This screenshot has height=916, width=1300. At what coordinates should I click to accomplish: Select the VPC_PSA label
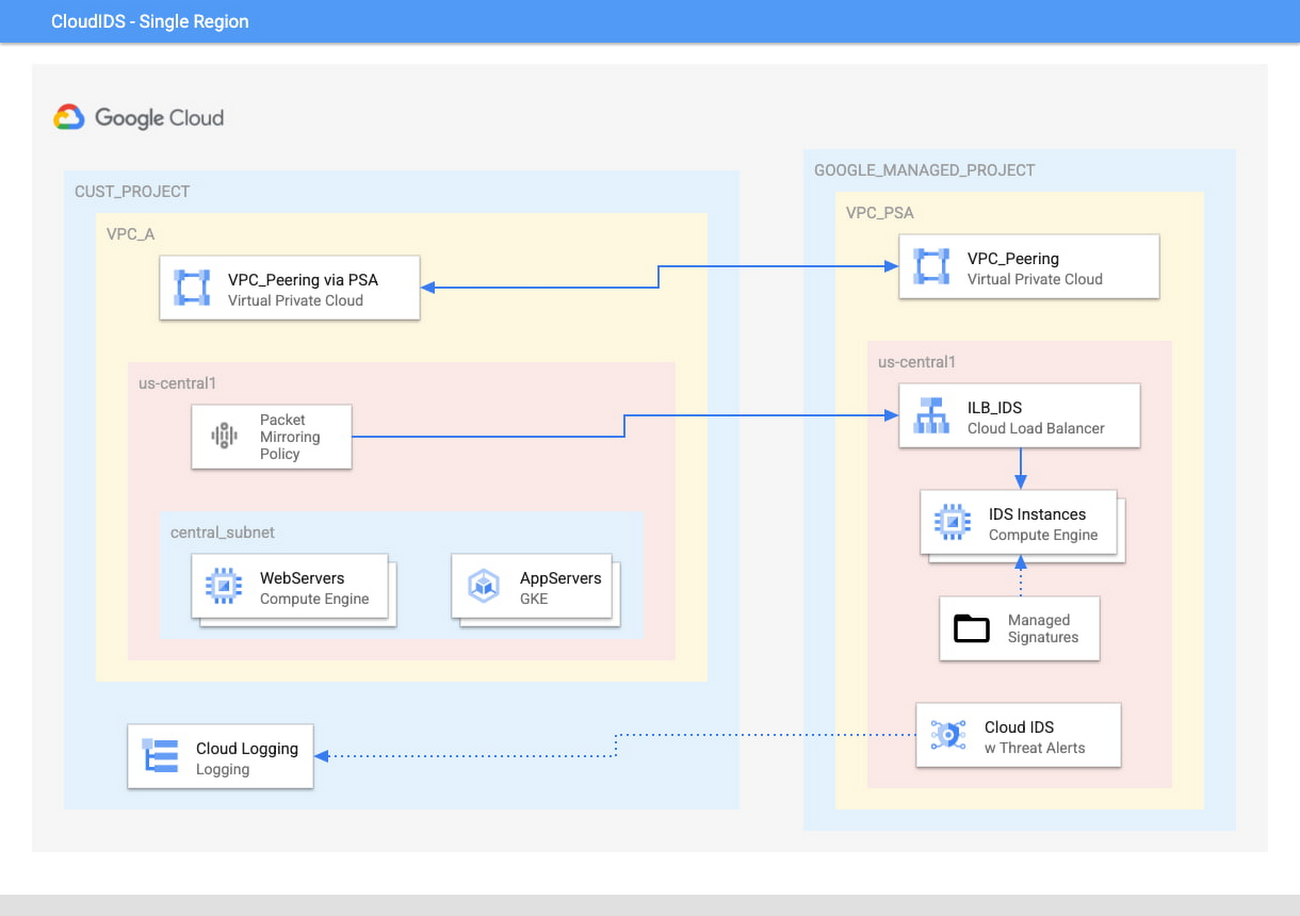point(880,212)
